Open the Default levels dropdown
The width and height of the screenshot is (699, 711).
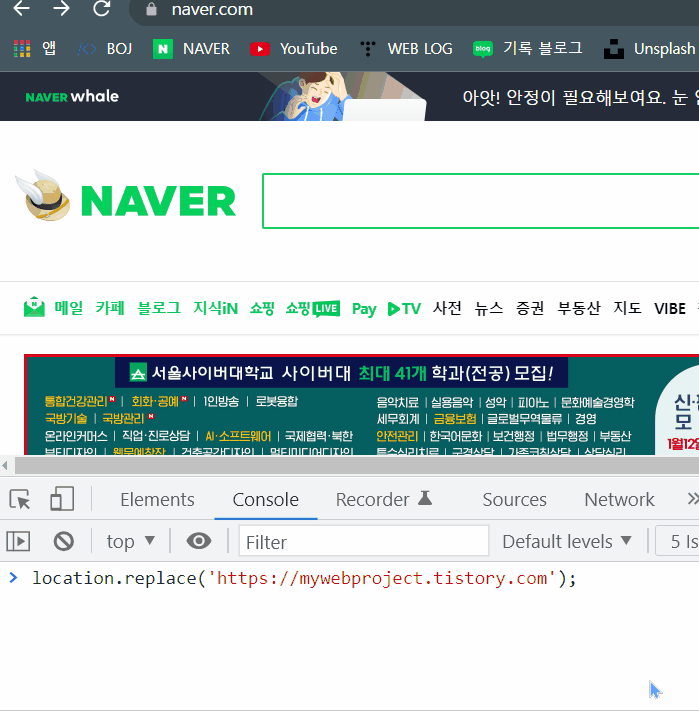[x=567, y=541]
